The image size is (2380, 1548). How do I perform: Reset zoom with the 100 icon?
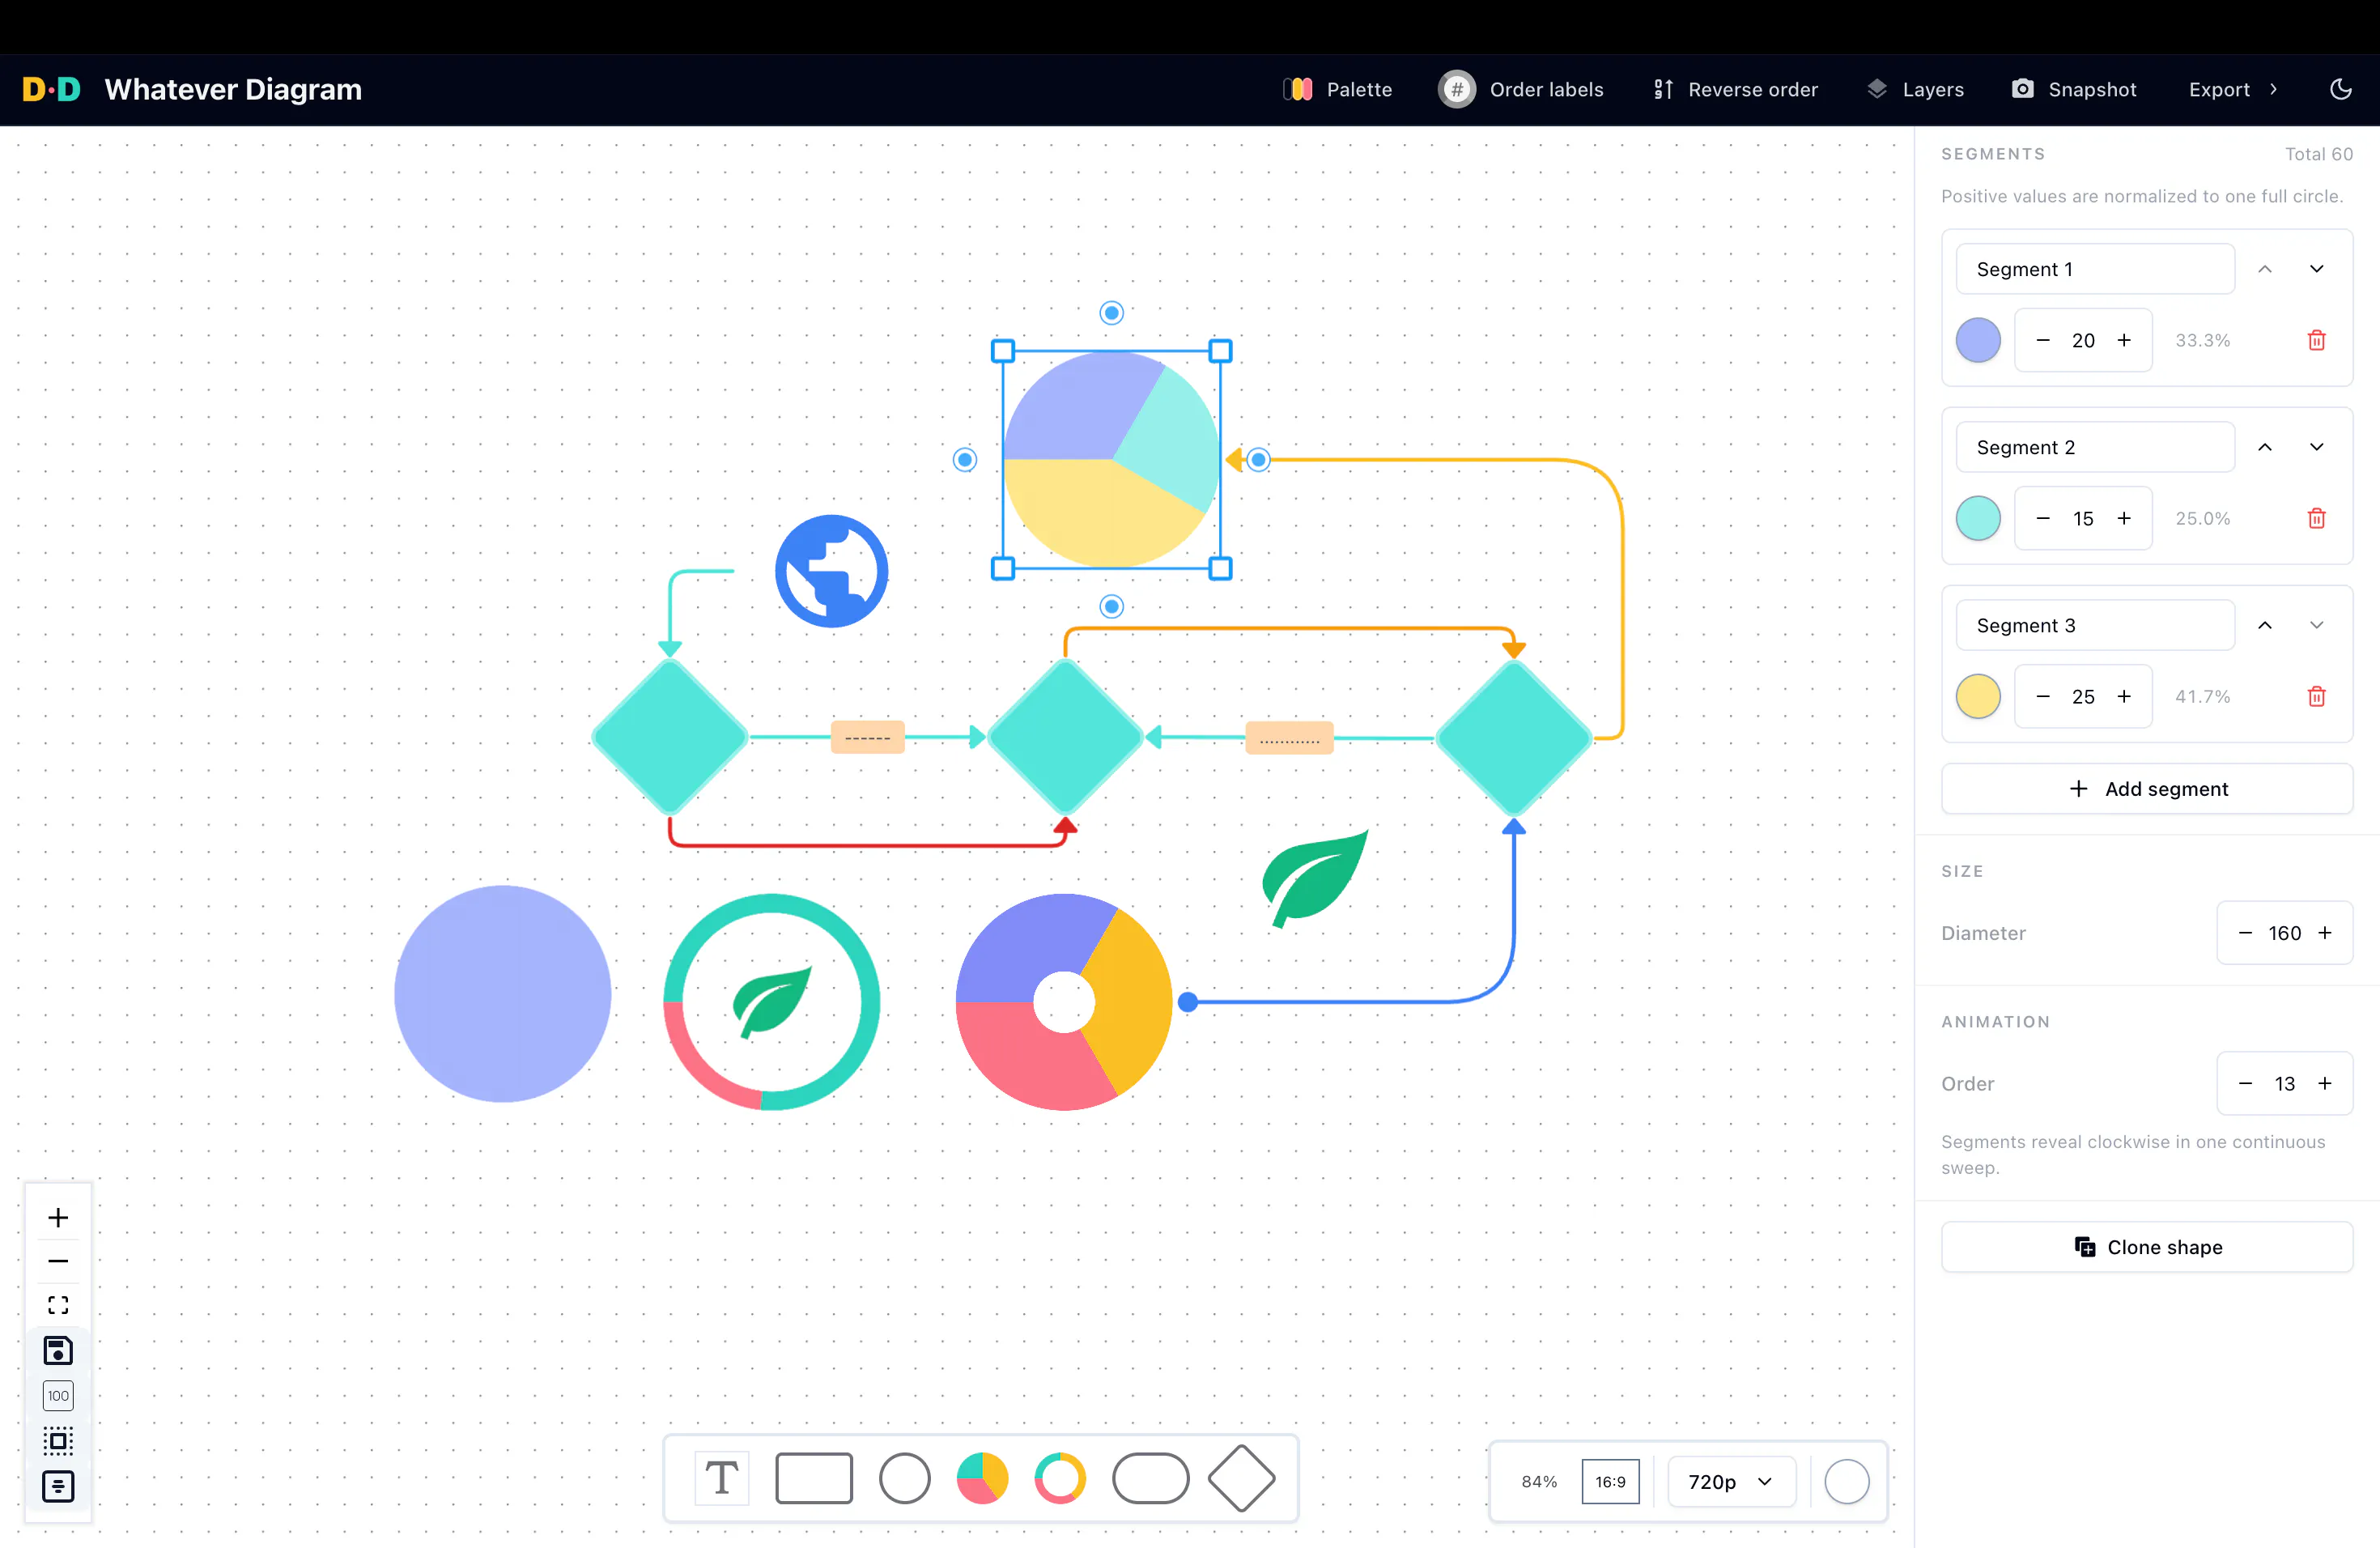coord(58,1395)
